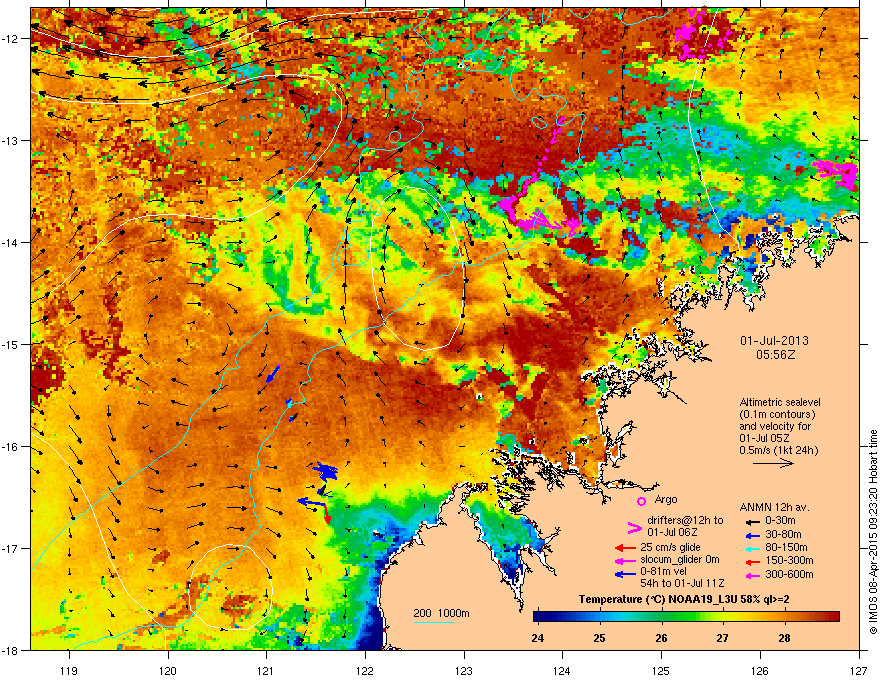Click the blue arrow beside 0-81m vel
The height and width of the screenshot is (680, 880).
pos(625,574)
